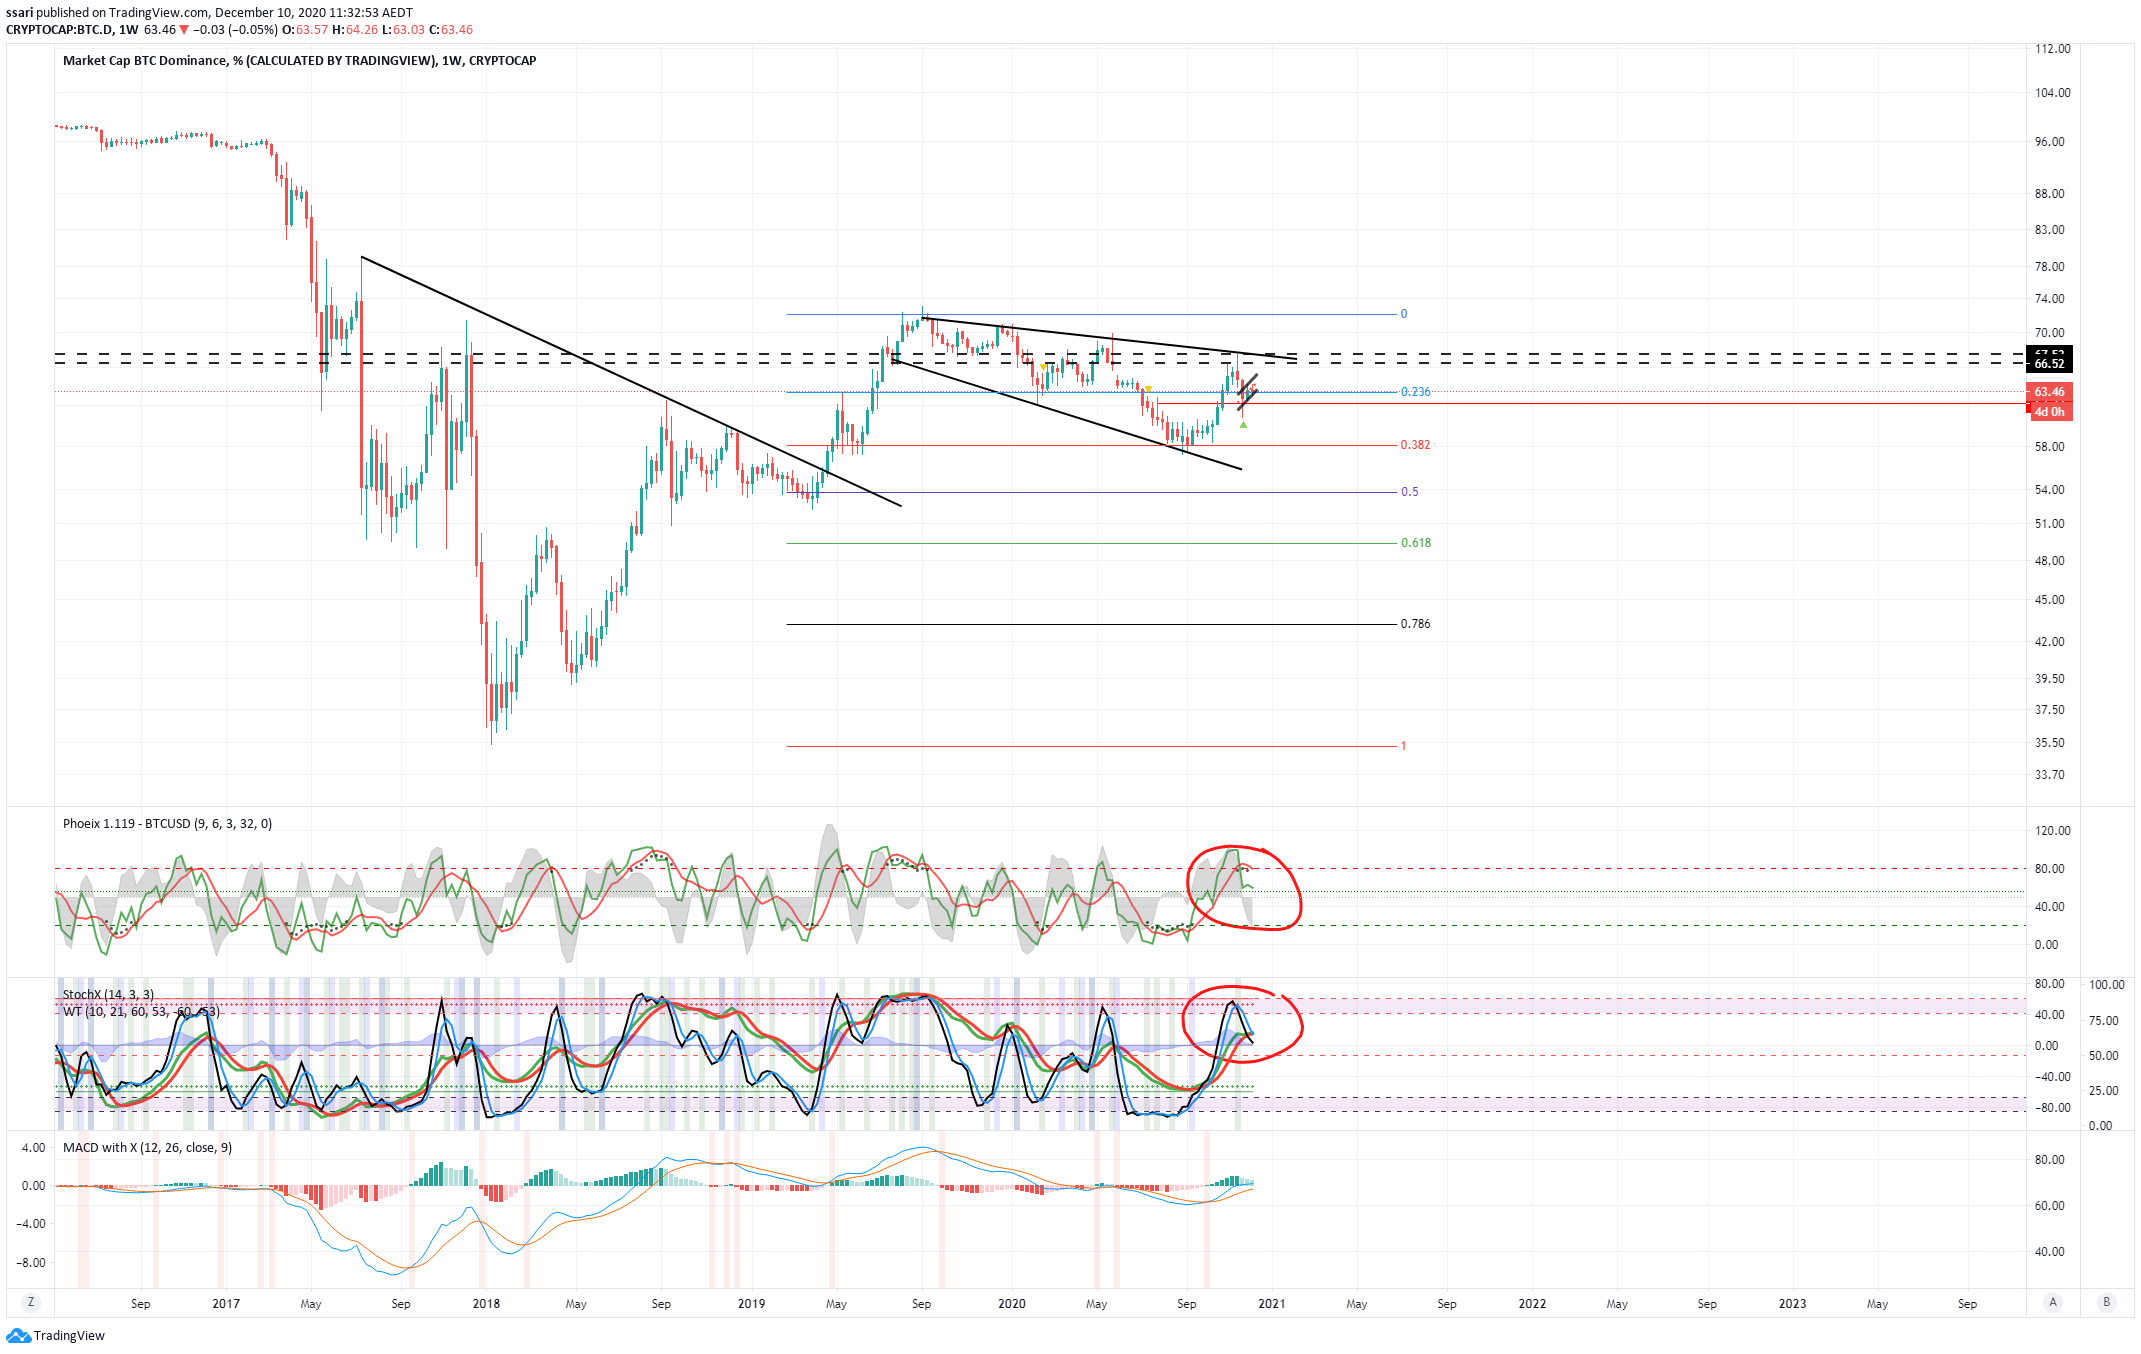Click the 2022 label on time axis
The width and height of the screenshot is (2141, 1354).
click(1532, 1303)
